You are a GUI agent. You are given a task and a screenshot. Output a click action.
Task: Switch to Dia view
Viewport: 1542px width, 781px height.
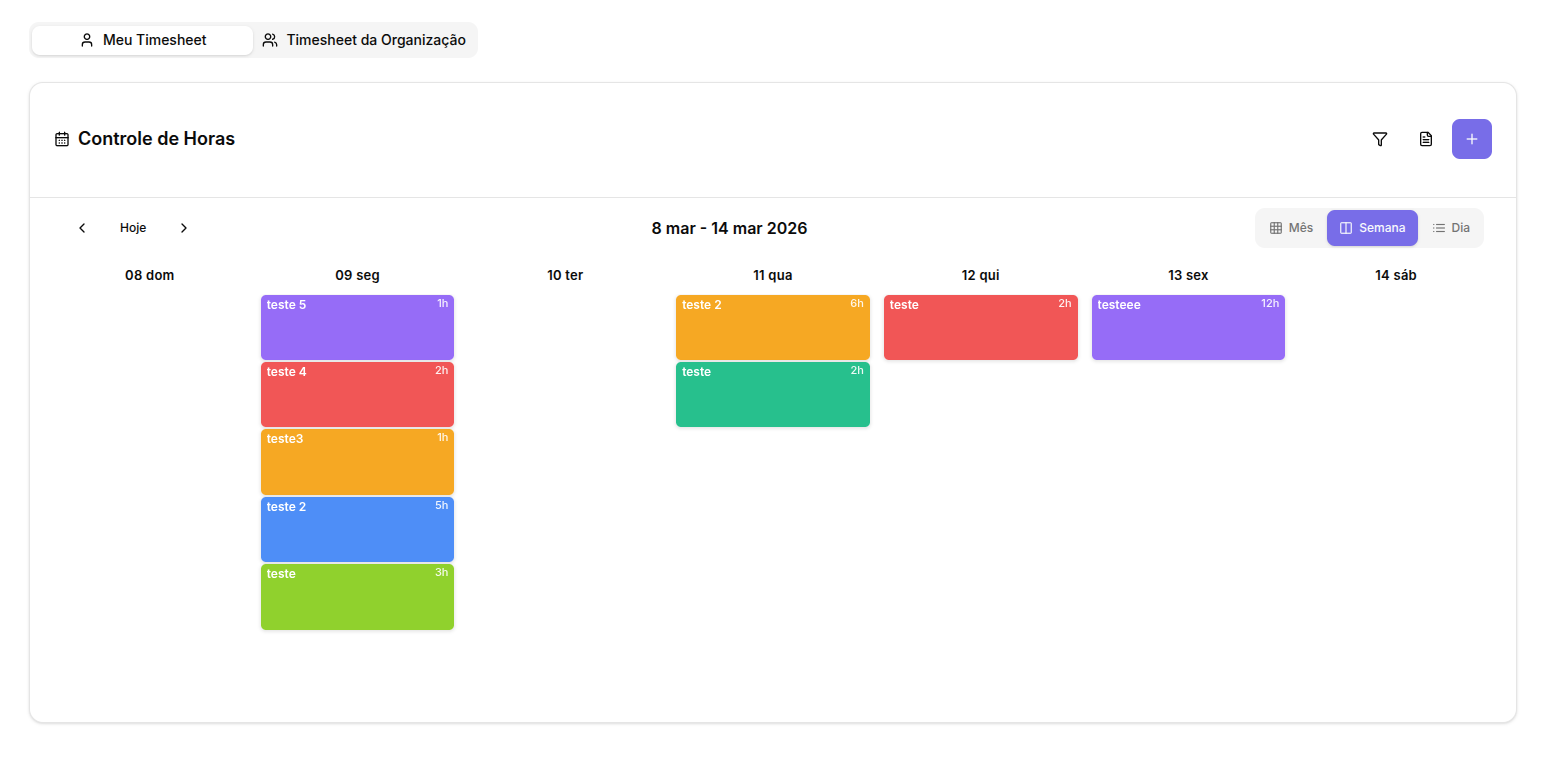pos(1451,228)
